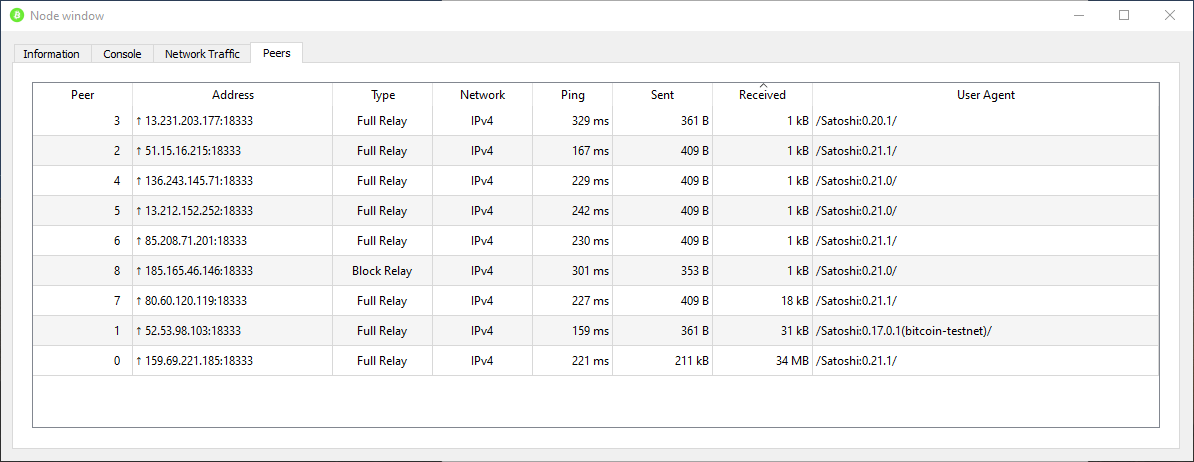Viewport: 1194px width, 462px height.
Task: Click outbound arrow icon beside 51.15.16.215:18333
Action: click(139, 151)
